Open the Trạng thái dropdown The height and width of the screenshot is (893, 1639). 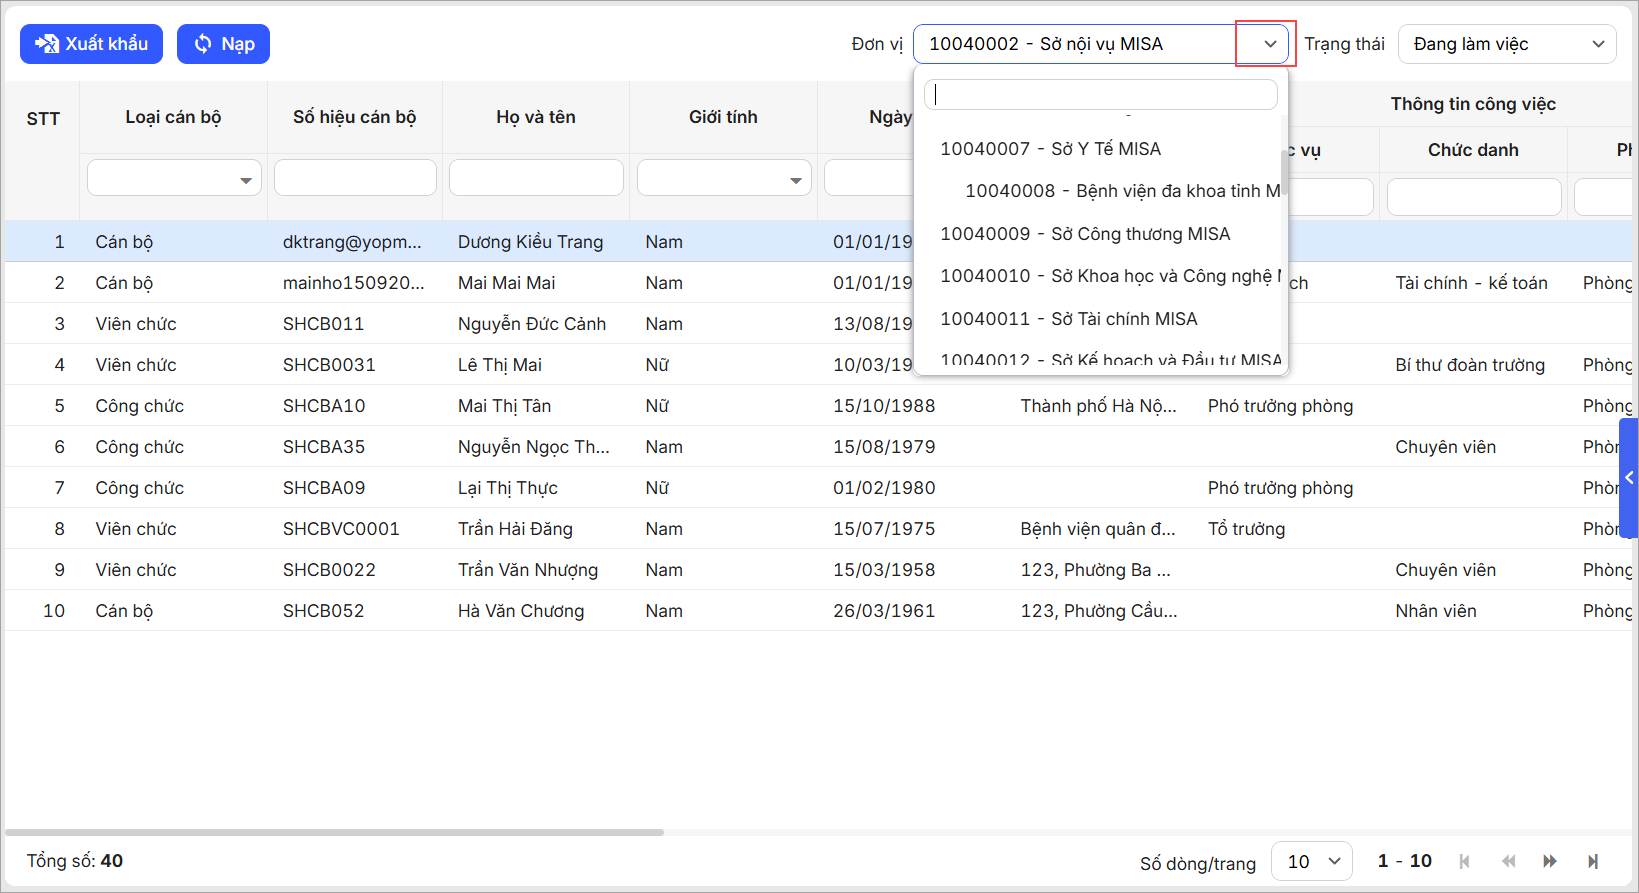pos(1506,44)
